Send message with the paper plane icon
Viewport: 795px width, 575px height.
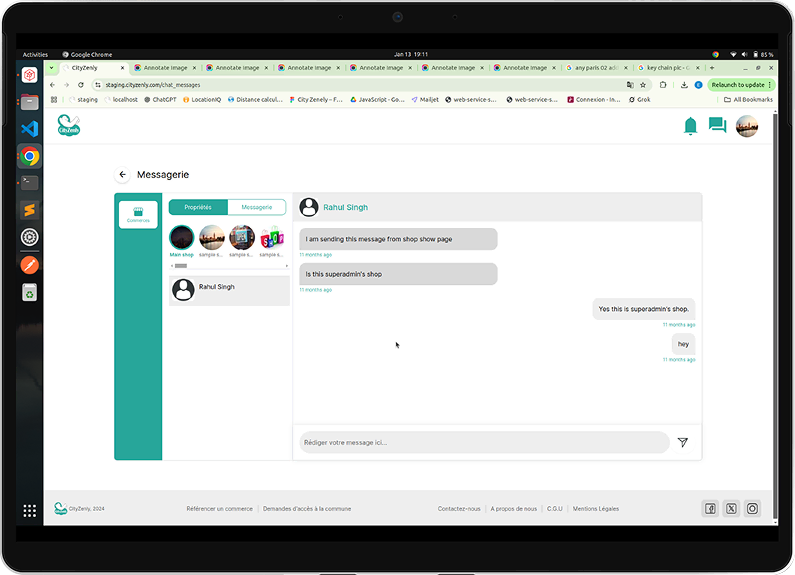pos(683,442)
